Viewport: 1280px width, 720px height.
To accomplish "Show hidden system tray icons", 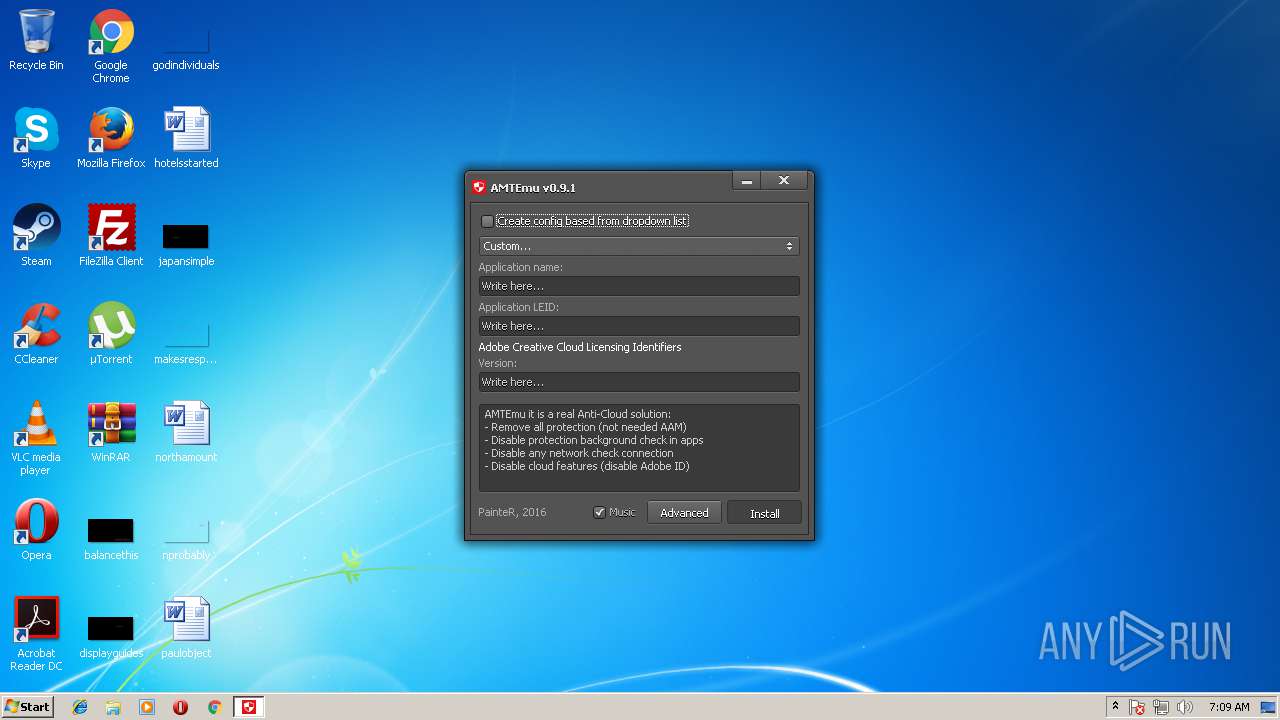I will tap(1115, 707).
